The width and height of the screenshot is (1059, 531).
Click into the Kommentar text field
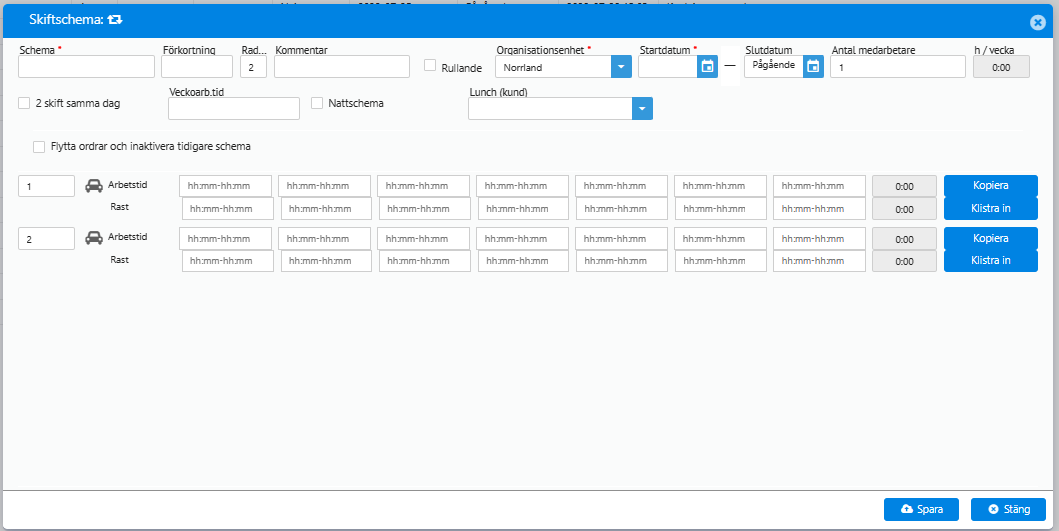click(342, 67)
